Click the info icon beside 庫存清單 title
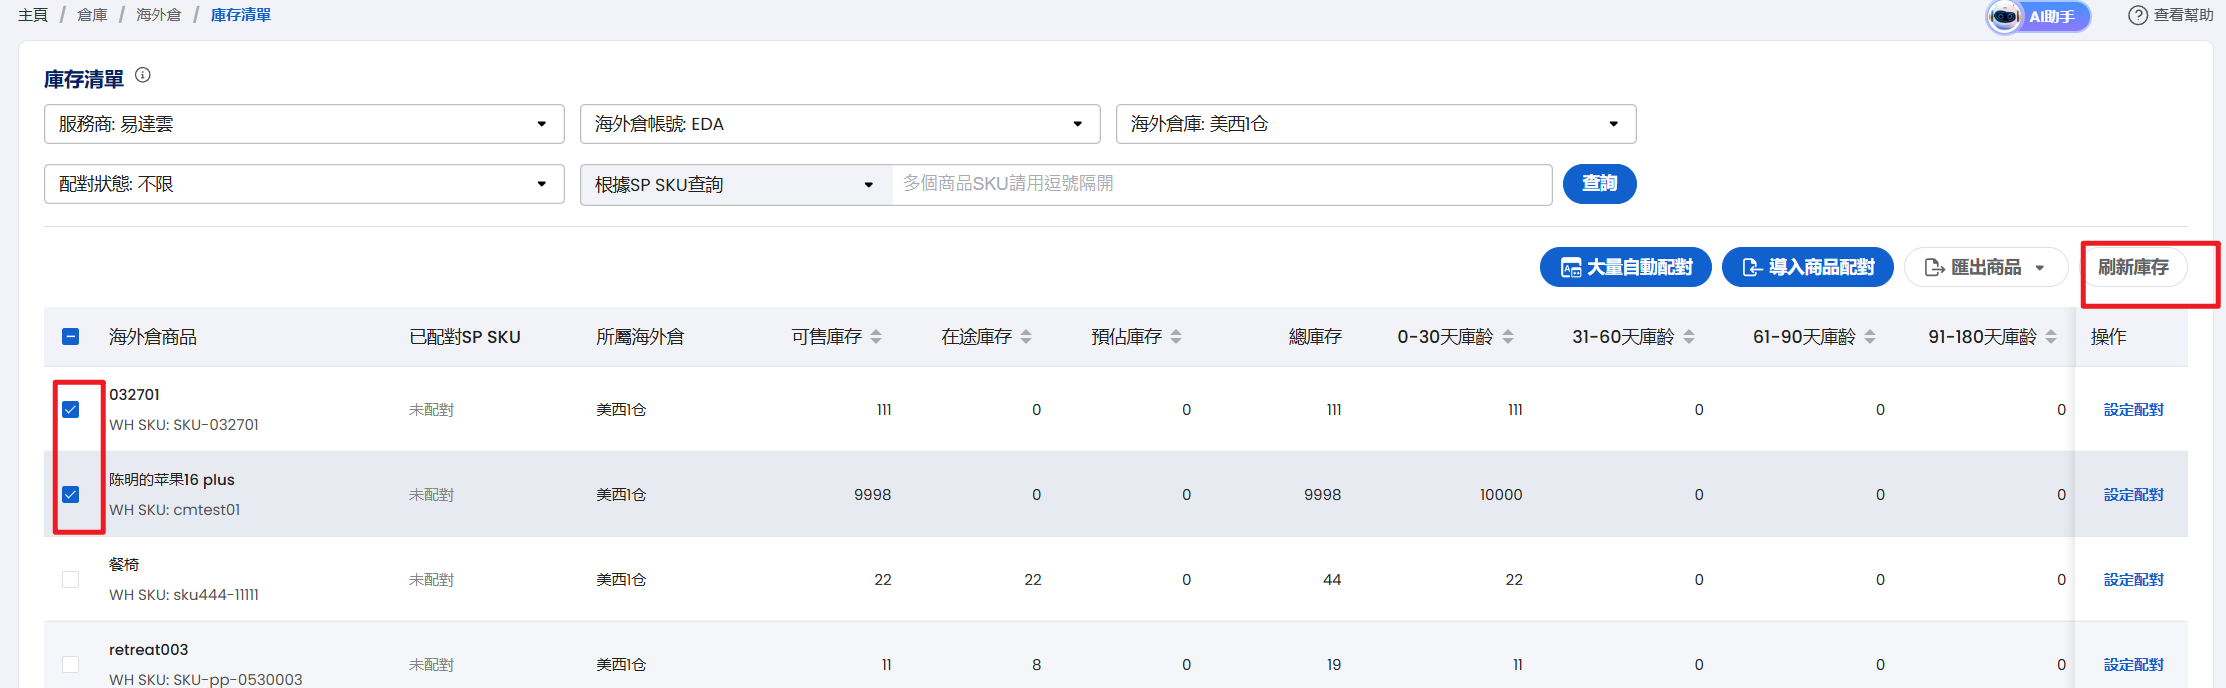The height and width of the screenshot is (688, 2226). coord(143,75)
